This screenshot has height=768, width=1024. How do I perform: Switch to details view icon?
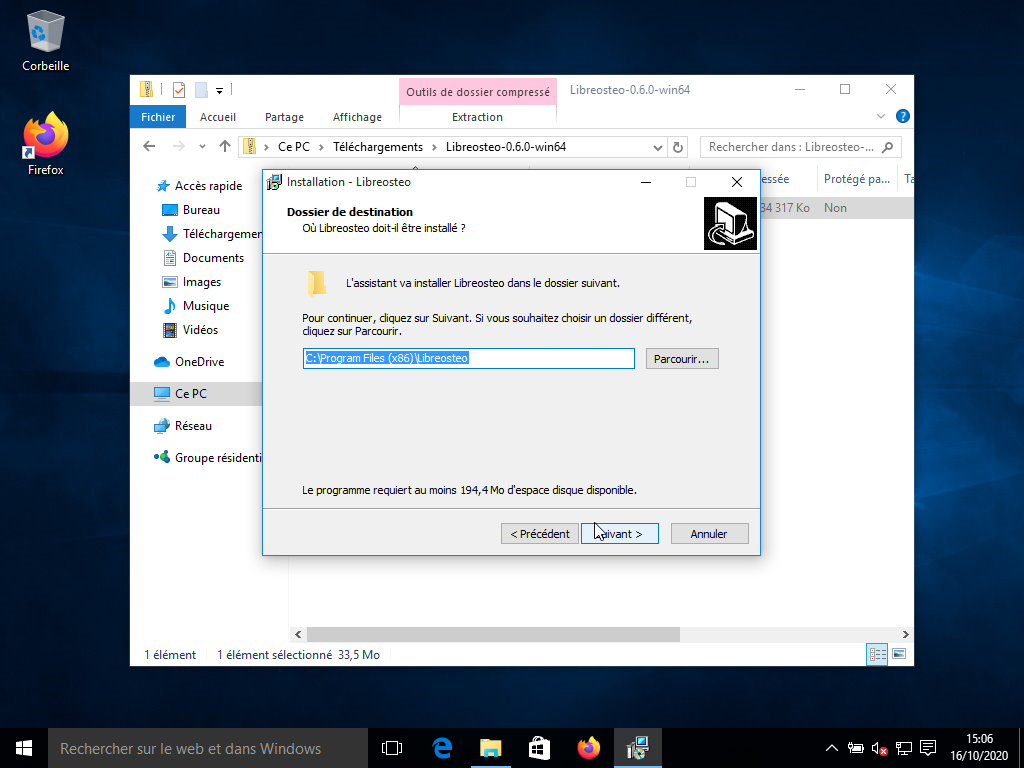(877, 654)
